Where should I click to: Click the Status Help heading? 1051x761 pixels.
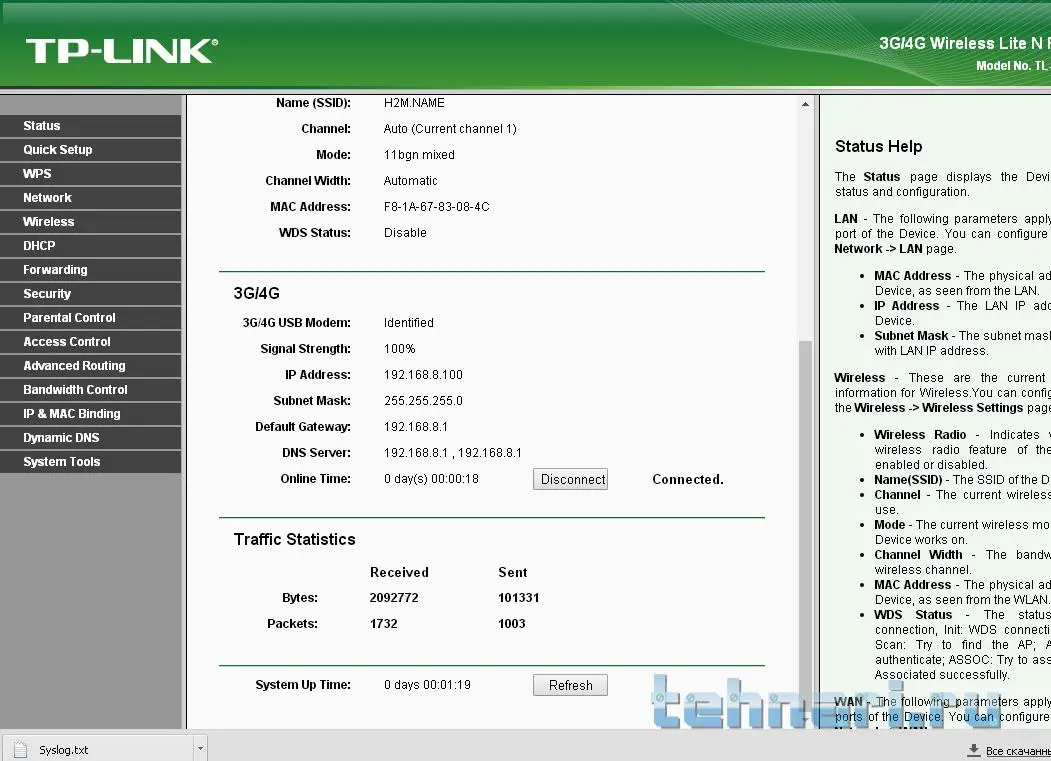pos(878,146)
